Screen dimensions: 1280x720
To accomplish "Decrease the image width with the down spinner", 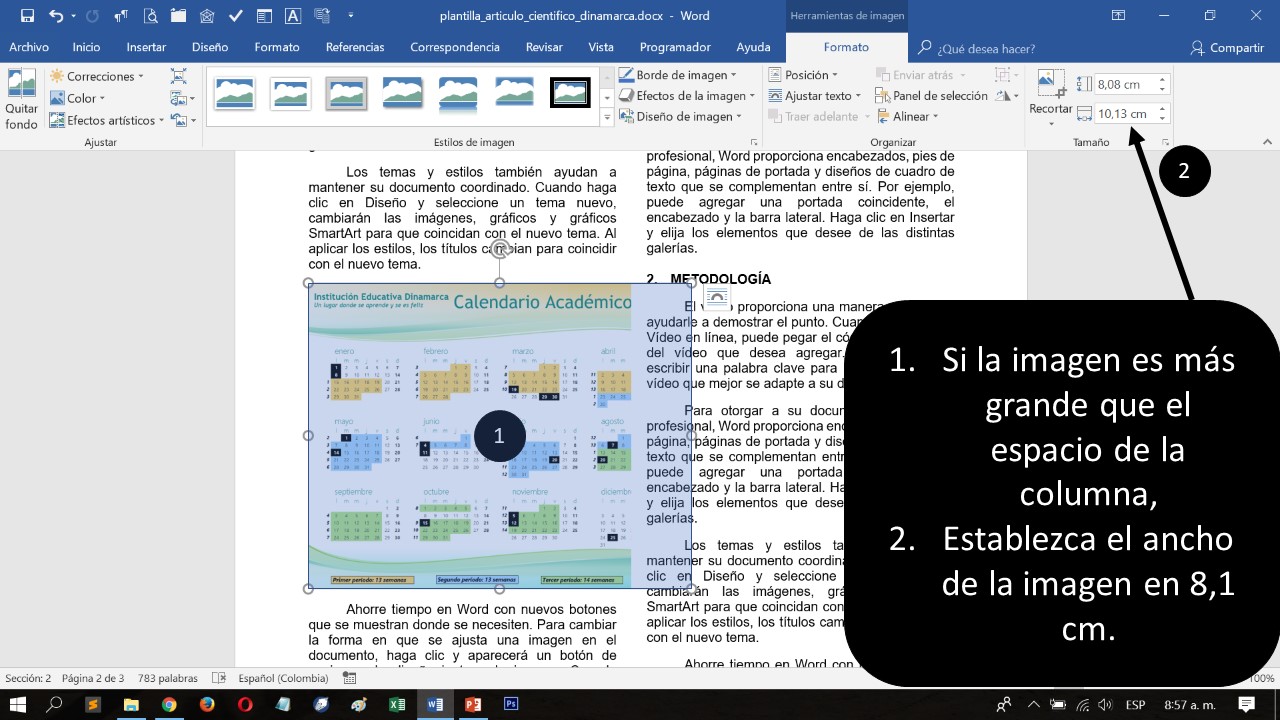I will (1162, 119).
